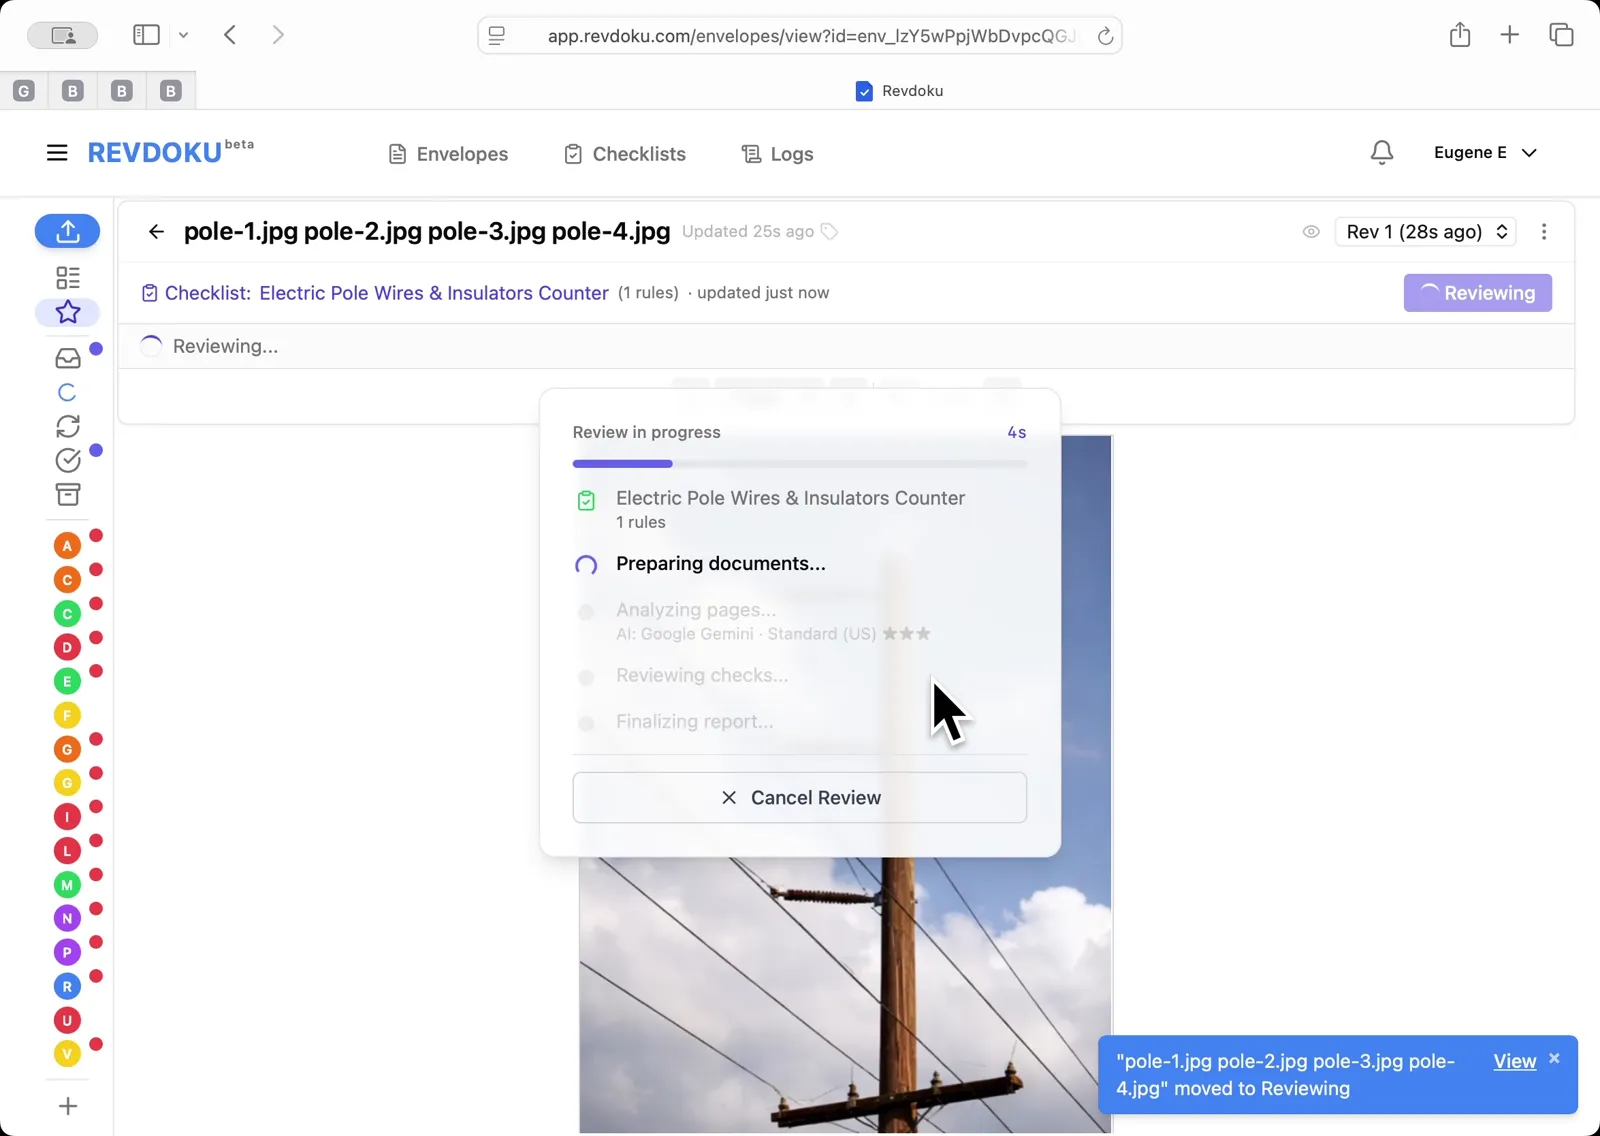Toggle the document preview eye icon
This screenshot has height=1136, width=1600.
(1310, 231)
